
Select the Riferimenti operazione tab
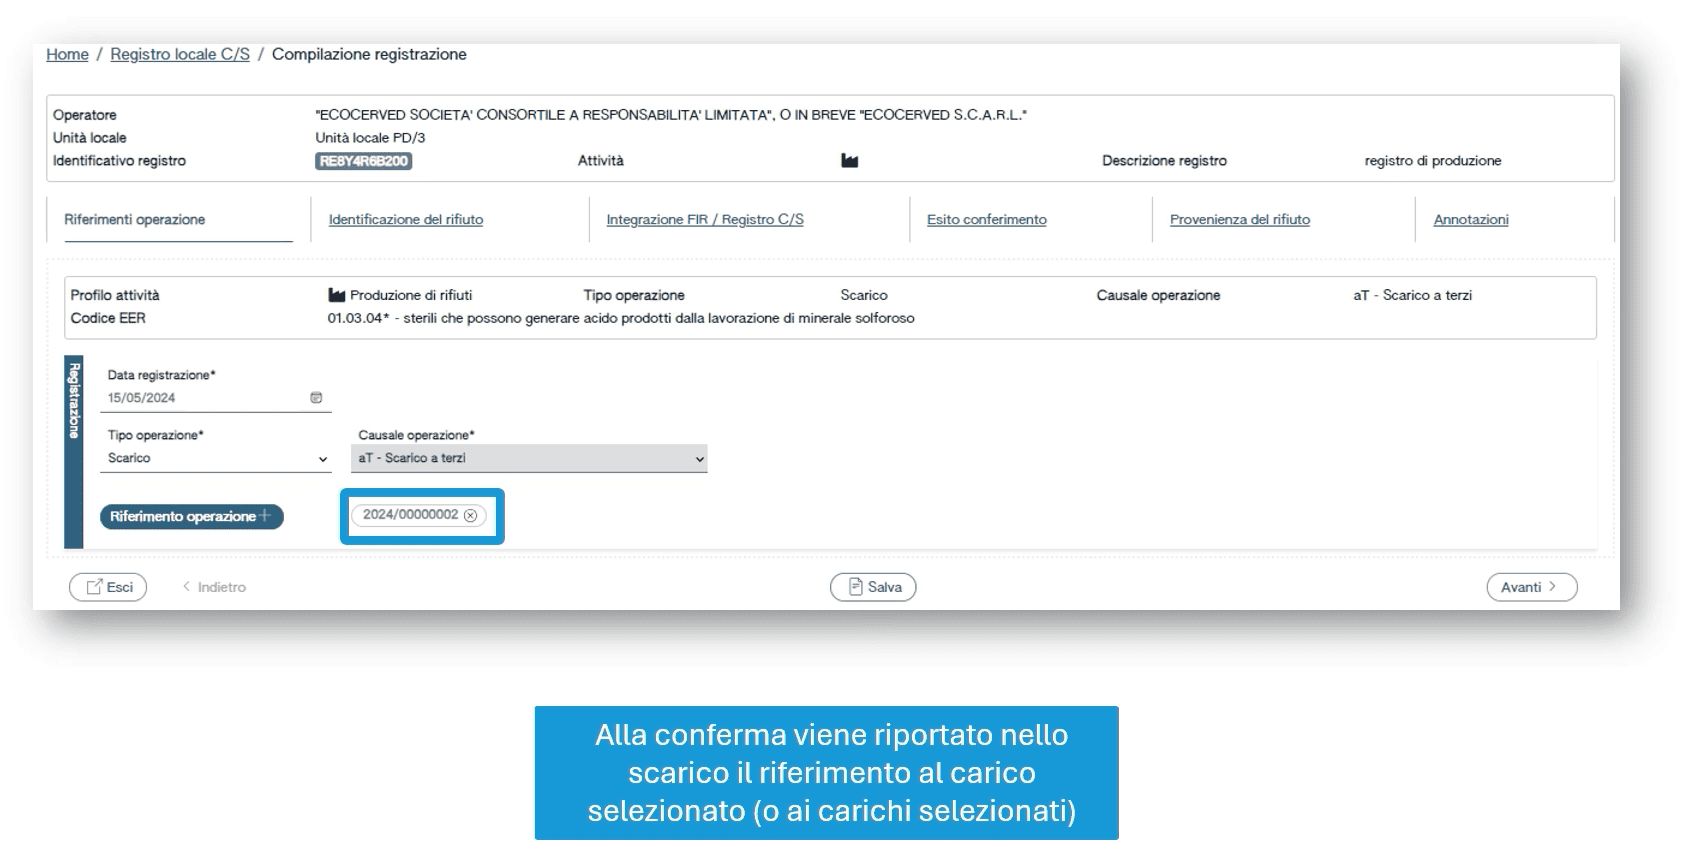[x=135, y=220]
